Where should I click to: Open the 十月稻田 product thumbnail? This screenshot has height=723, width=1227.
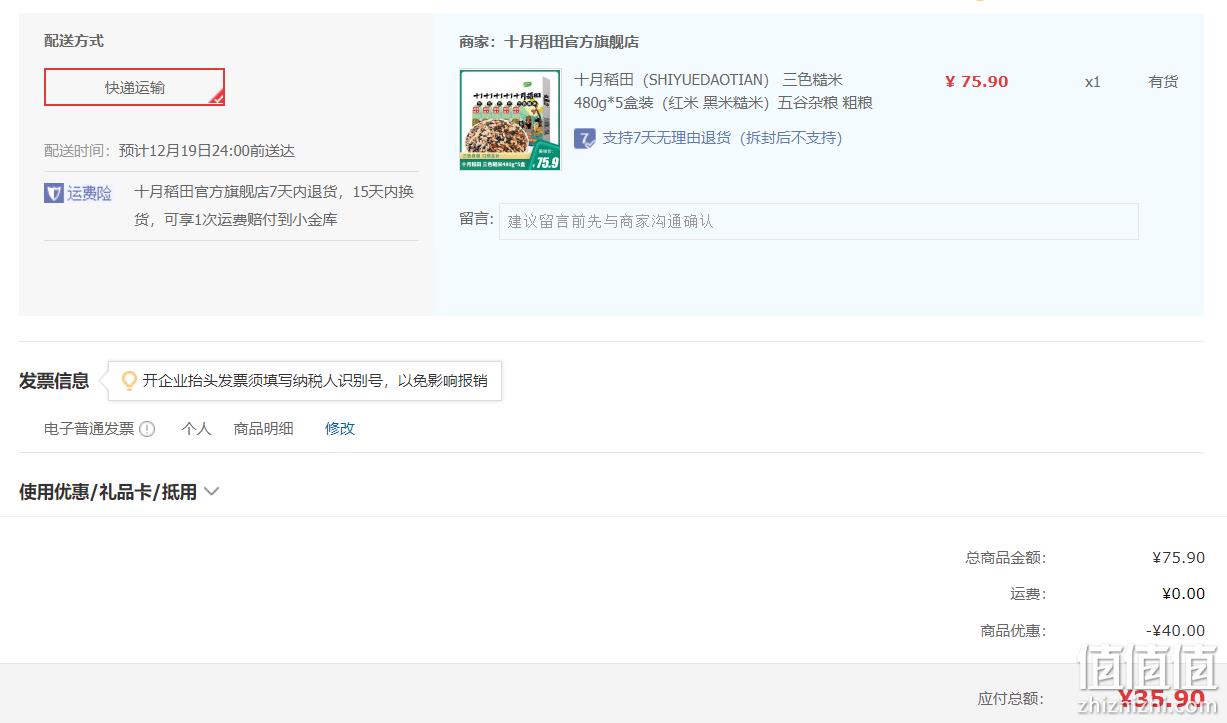pos(510,120)
